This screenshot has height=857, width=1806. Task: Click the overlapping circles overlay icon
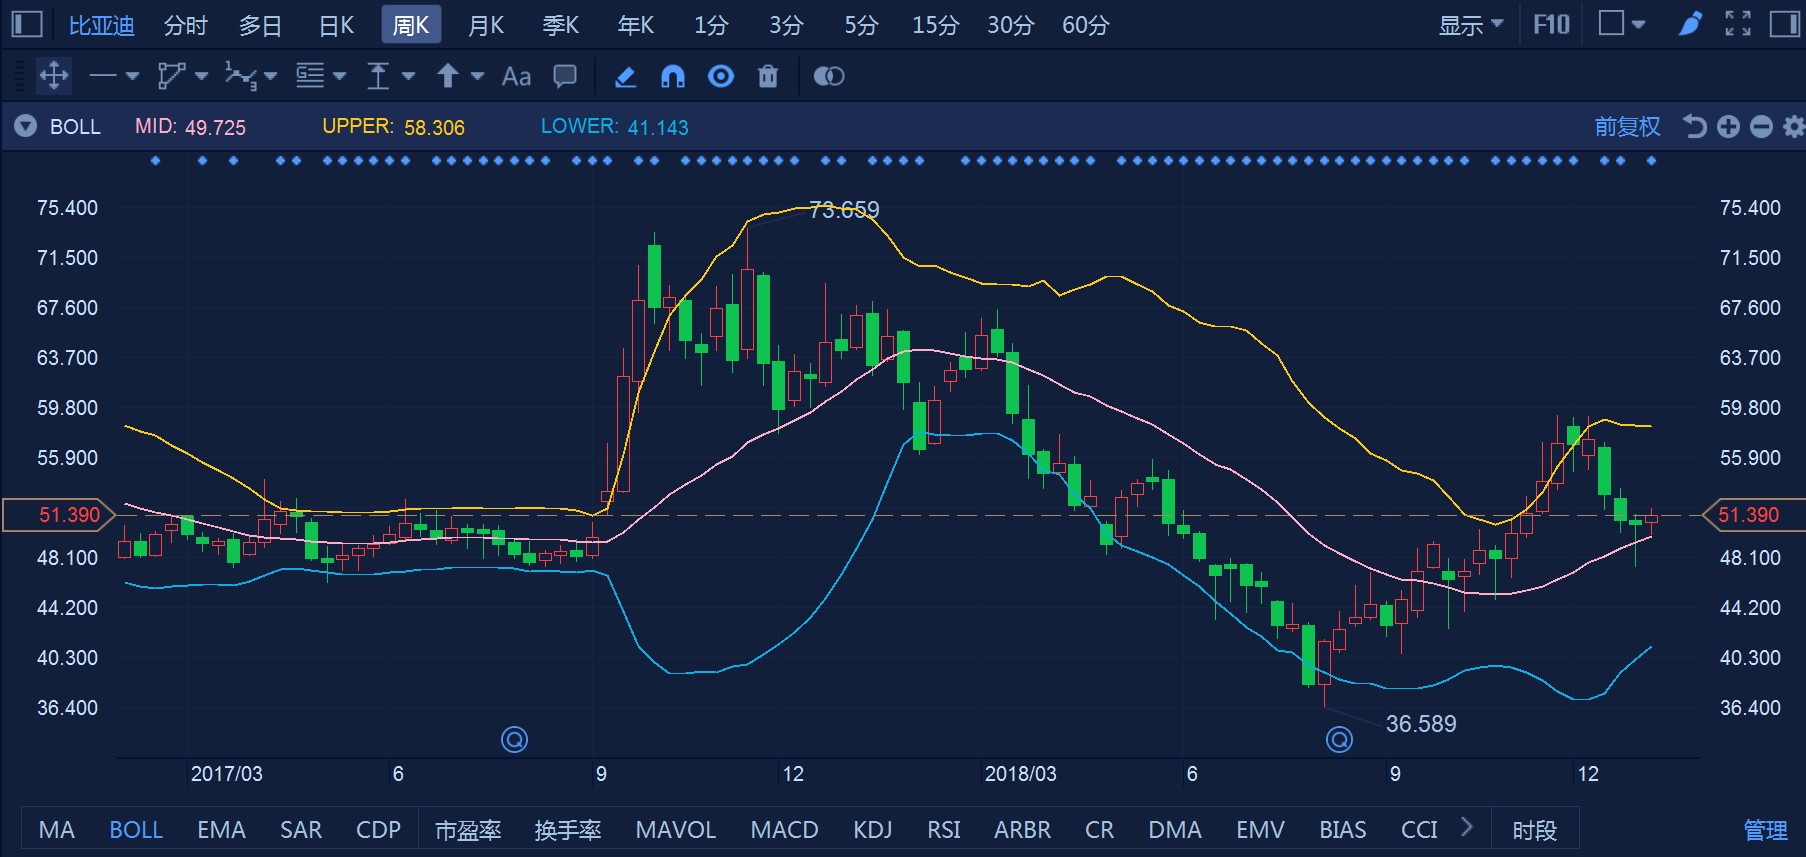[829, 76]
